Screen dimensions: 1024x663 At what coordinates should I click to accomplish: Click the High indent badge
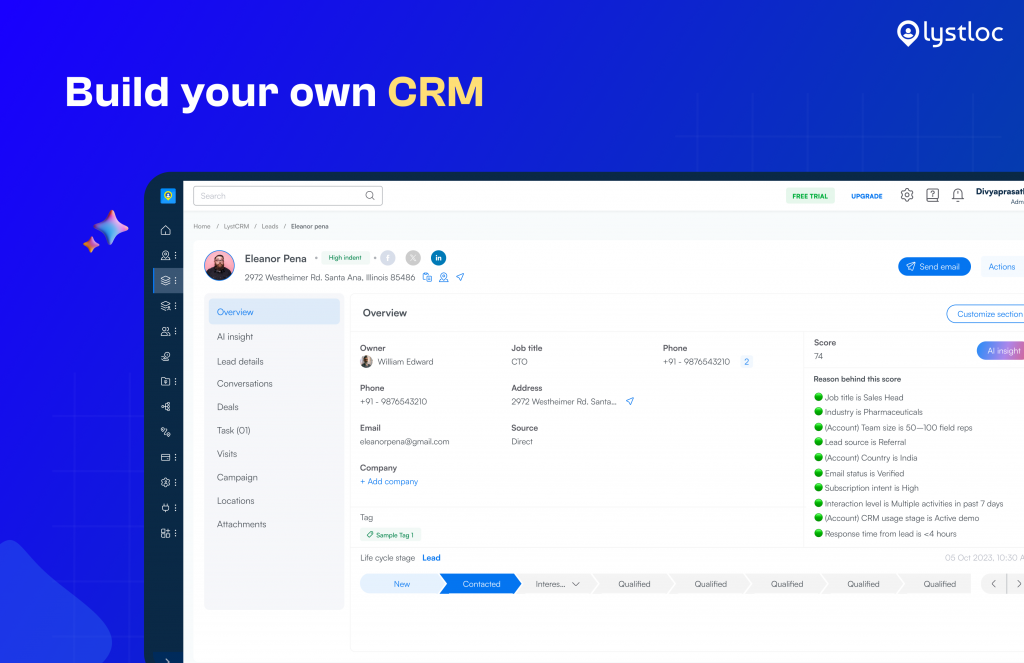point(345,258)
